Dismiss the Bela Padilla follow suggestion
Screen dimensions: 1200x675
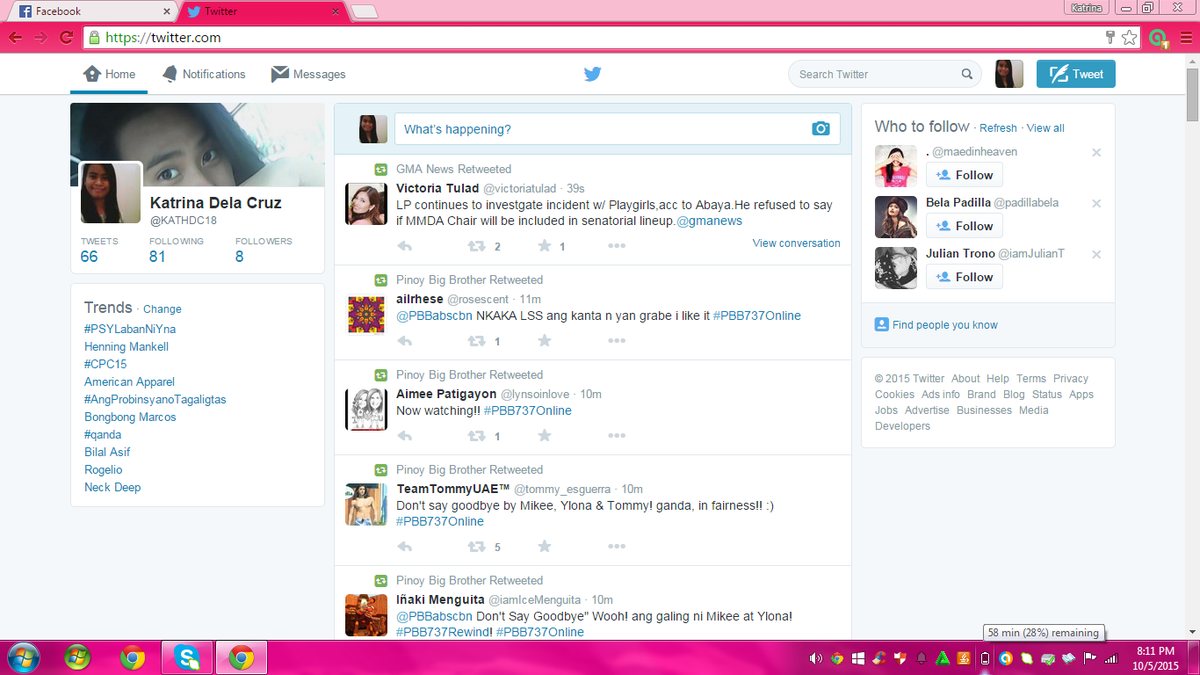1096,203
